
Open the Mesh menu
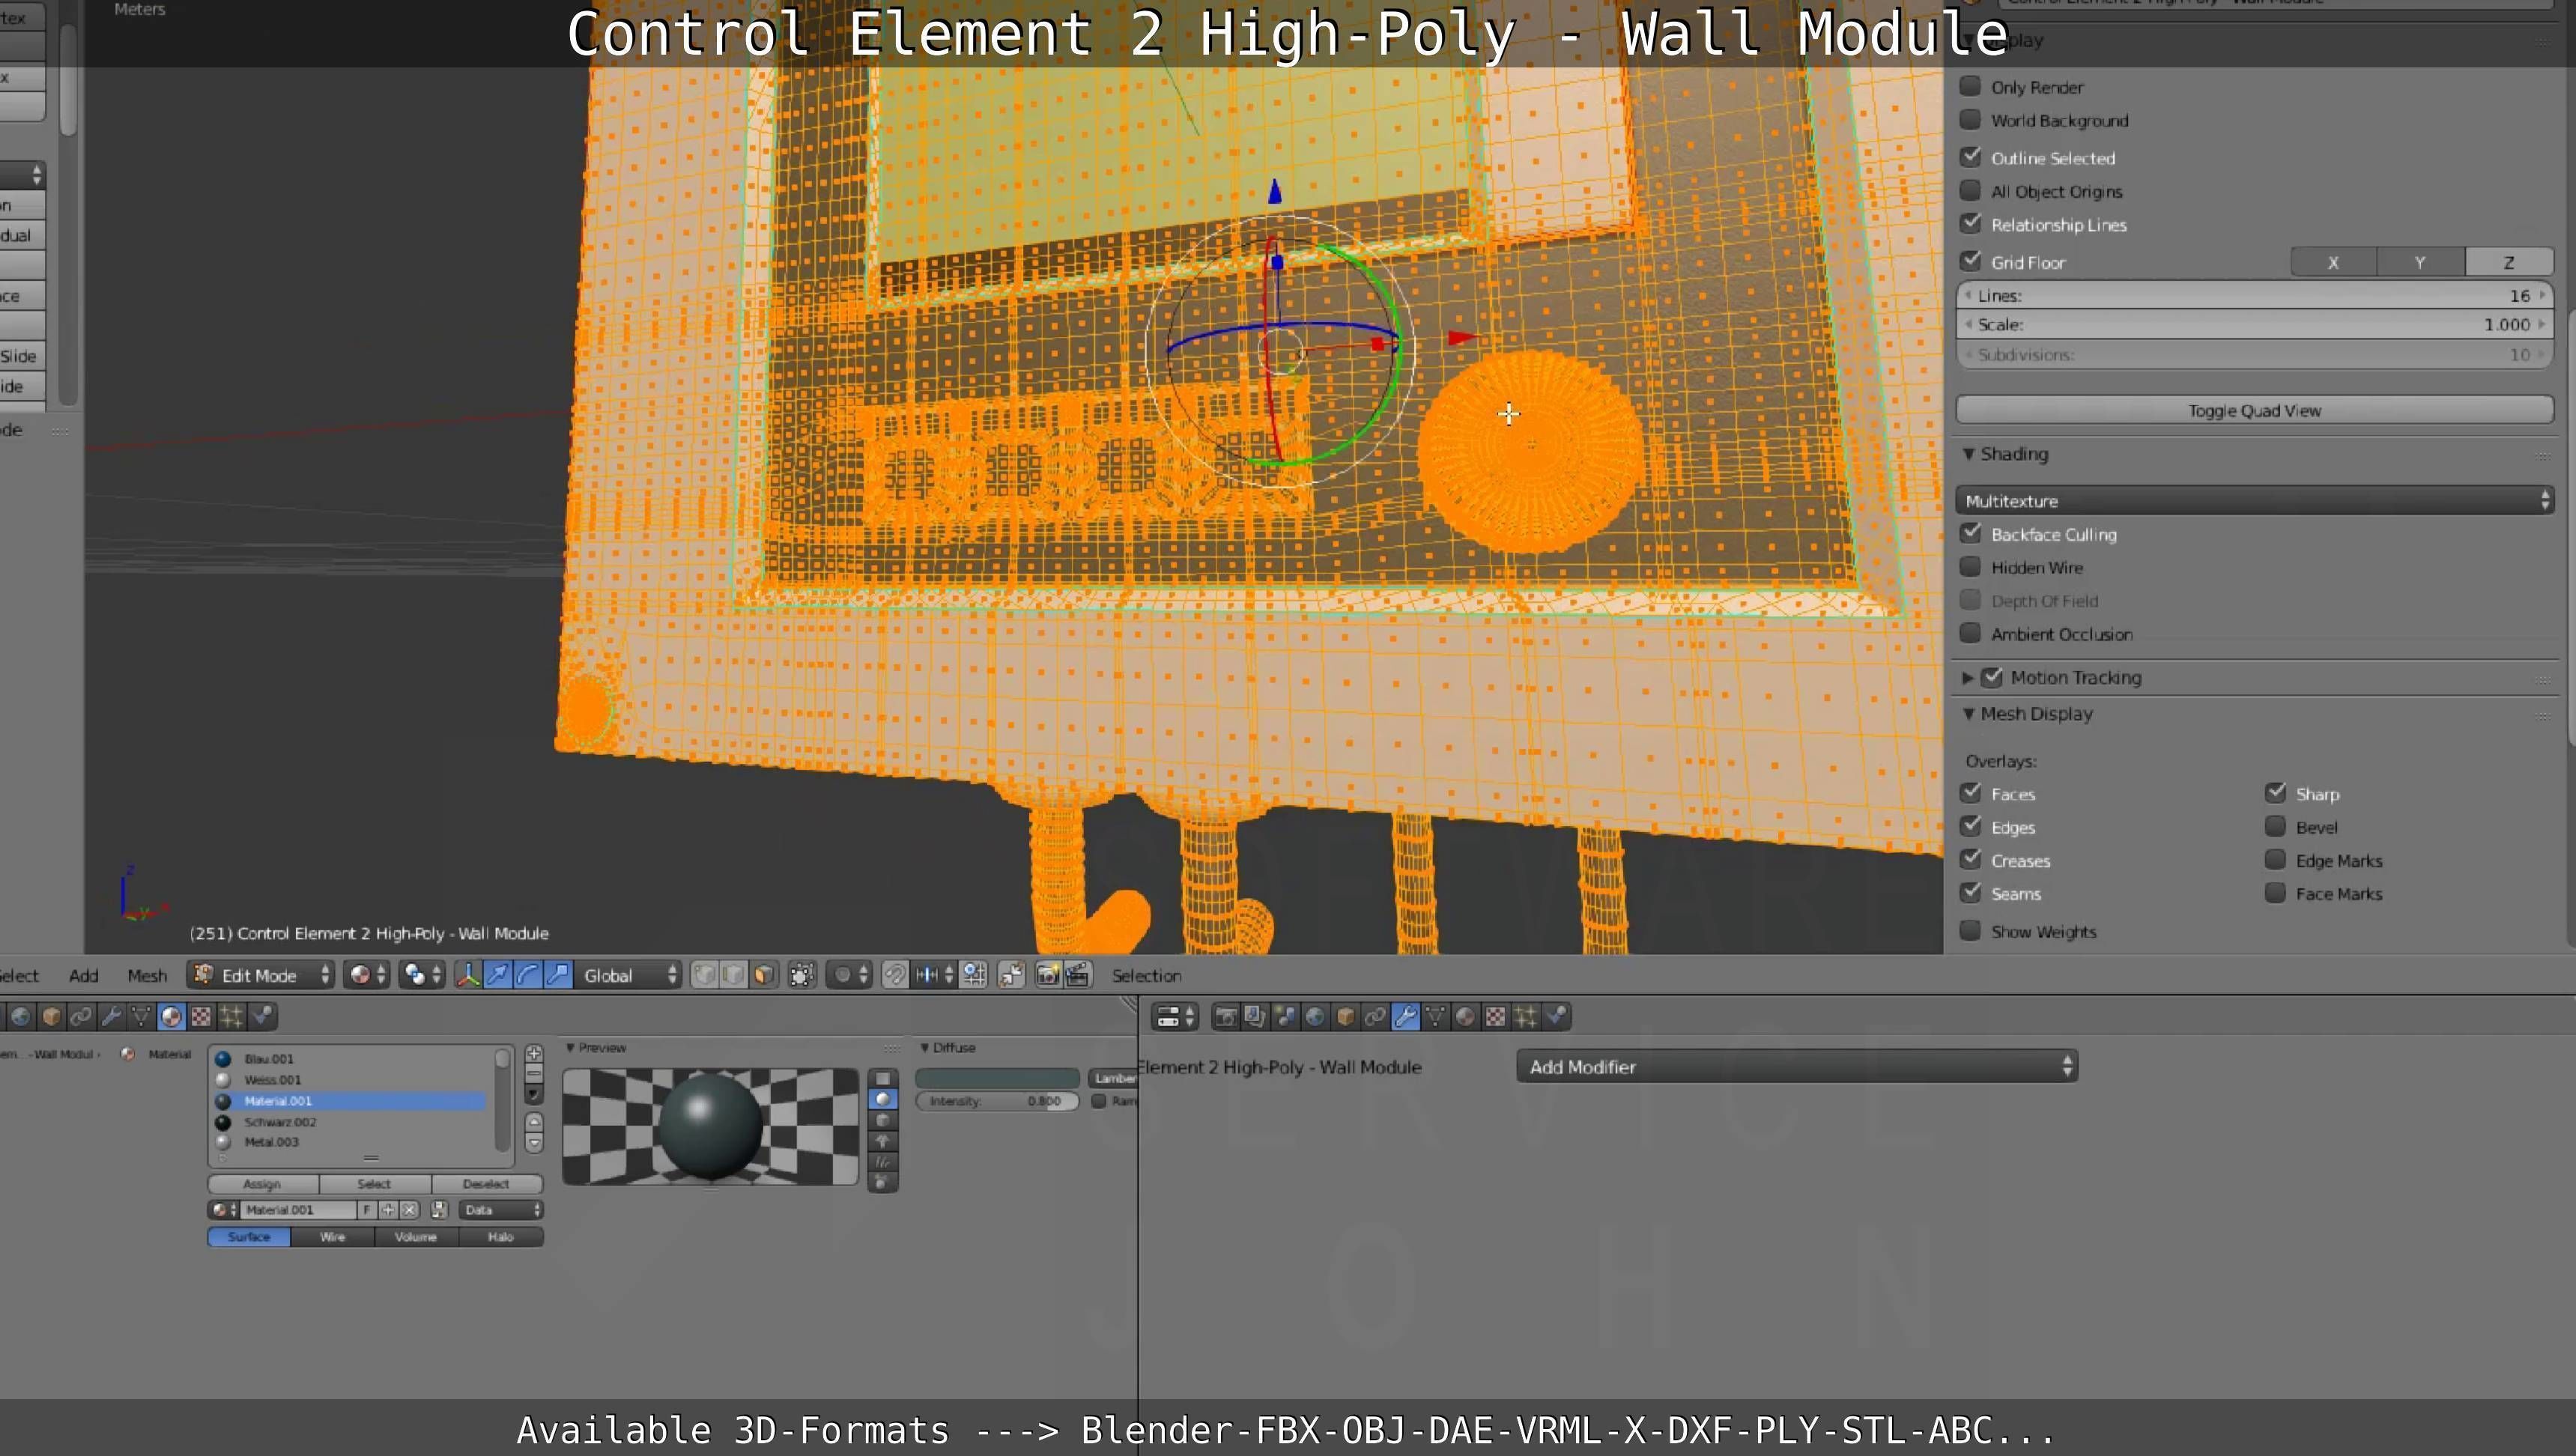(147, 975)
